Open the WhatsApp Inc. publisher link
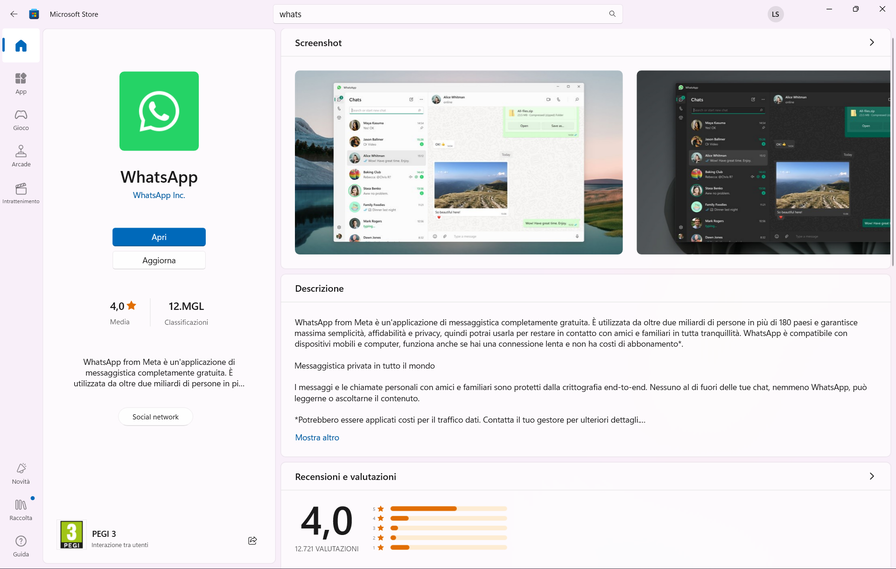Screen dimensions: 896x569 click(159, 195)
